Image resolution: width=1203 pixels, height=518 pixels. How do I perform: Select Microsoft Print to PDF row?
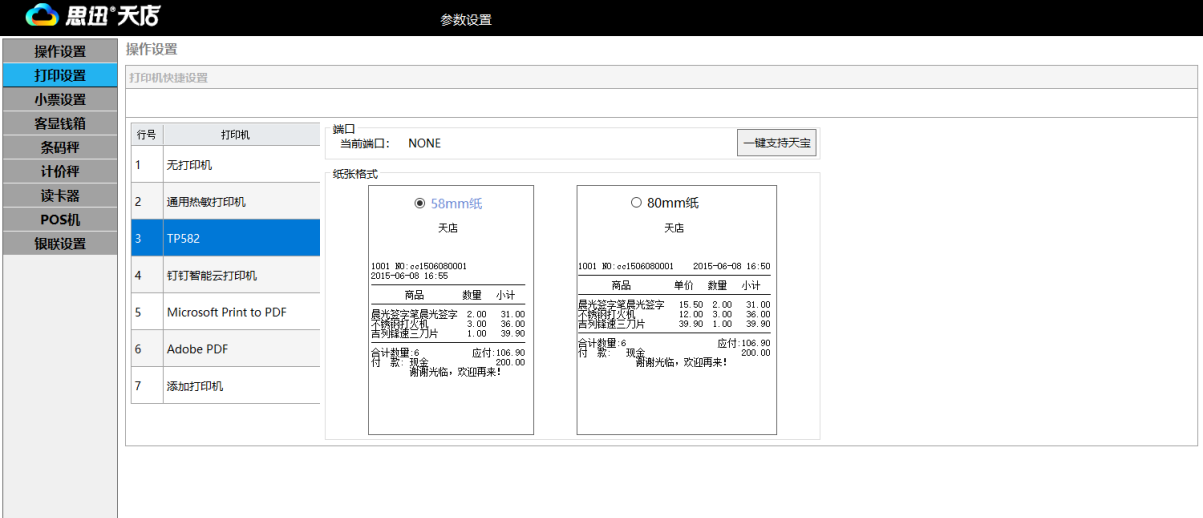[226, 312]
